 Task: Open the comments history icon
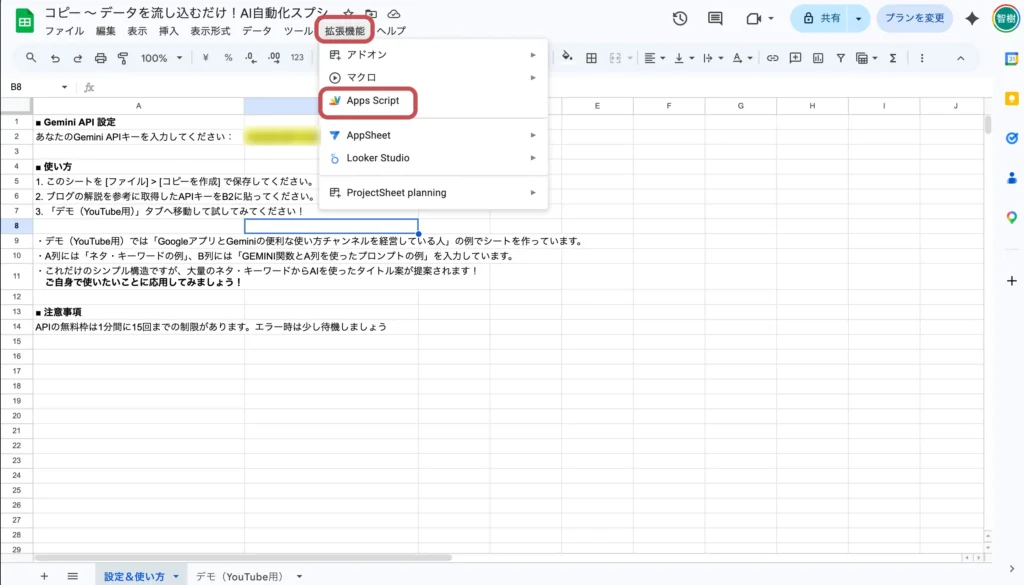tap(715, 18)
